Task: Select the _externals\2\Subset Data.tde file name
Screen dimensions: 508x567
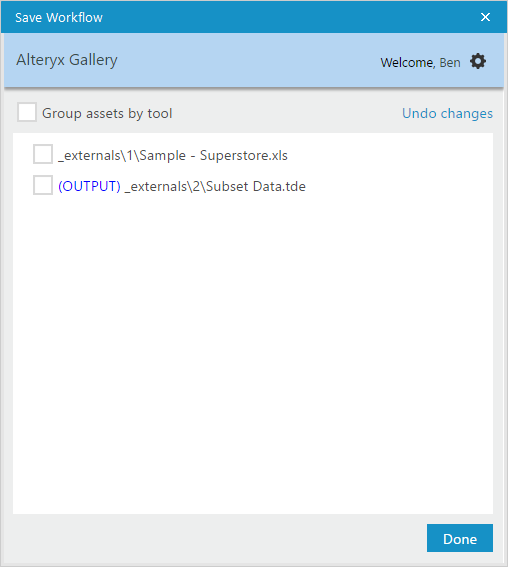Action: [x=215, y=187]
